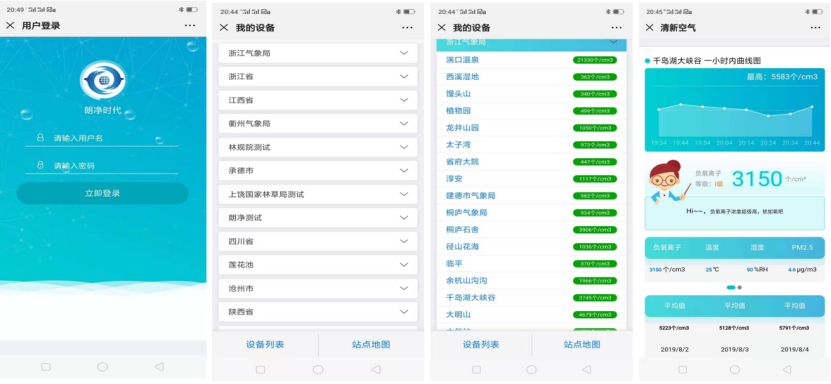Screen dimensions: 831x384
Task: Expand the 江西省 group
Action: coord(318,100)
